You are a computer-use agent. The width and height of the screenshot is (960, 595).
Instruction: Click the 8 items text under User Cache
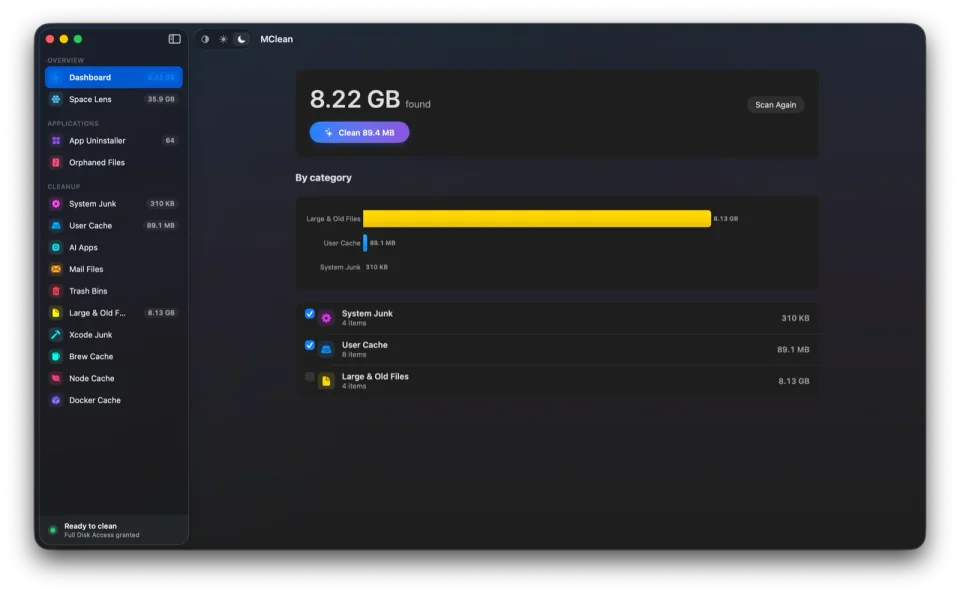pos(354,354)
